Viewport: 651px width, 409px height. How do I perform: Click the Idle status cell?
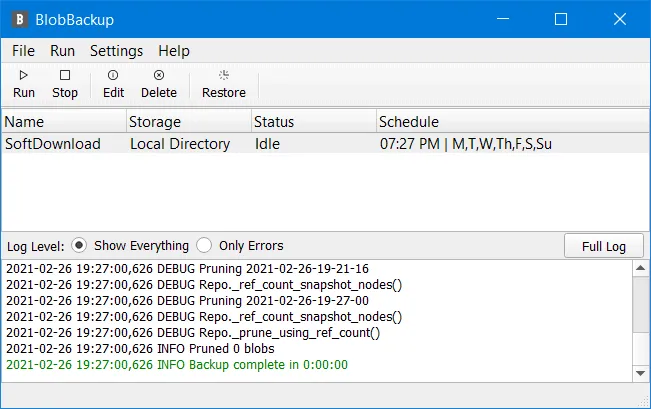click(x=267, y=144)
